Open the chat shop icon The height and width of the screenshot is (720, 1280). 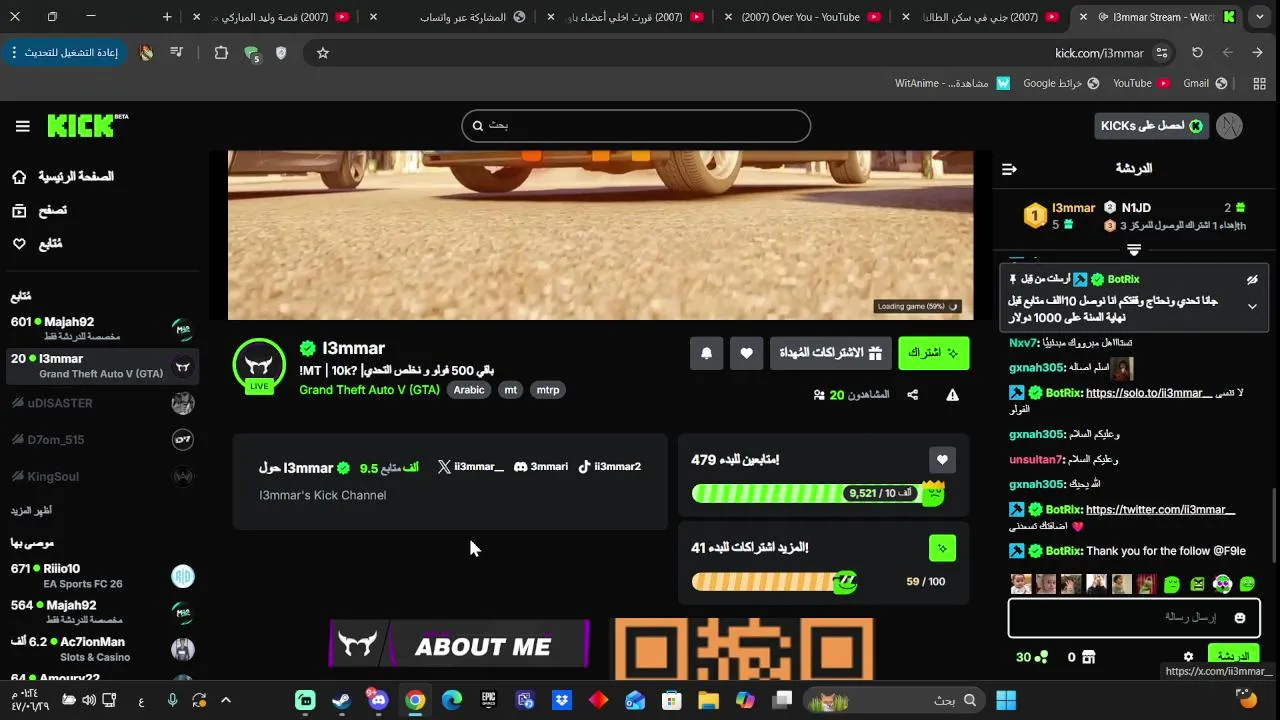pyautogui.click(x=1089, y=657)
